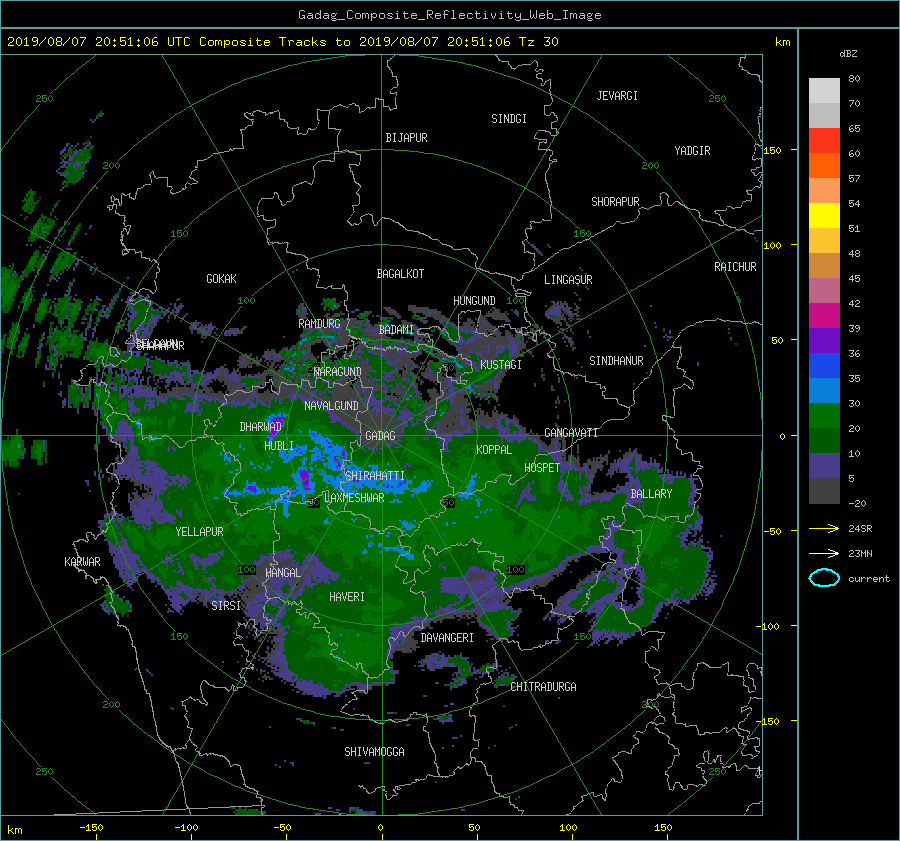Image resolution: width=900 pixels, height=841 pixels.
Task: Click the dBZ legend heading
Action: point(848,53)
